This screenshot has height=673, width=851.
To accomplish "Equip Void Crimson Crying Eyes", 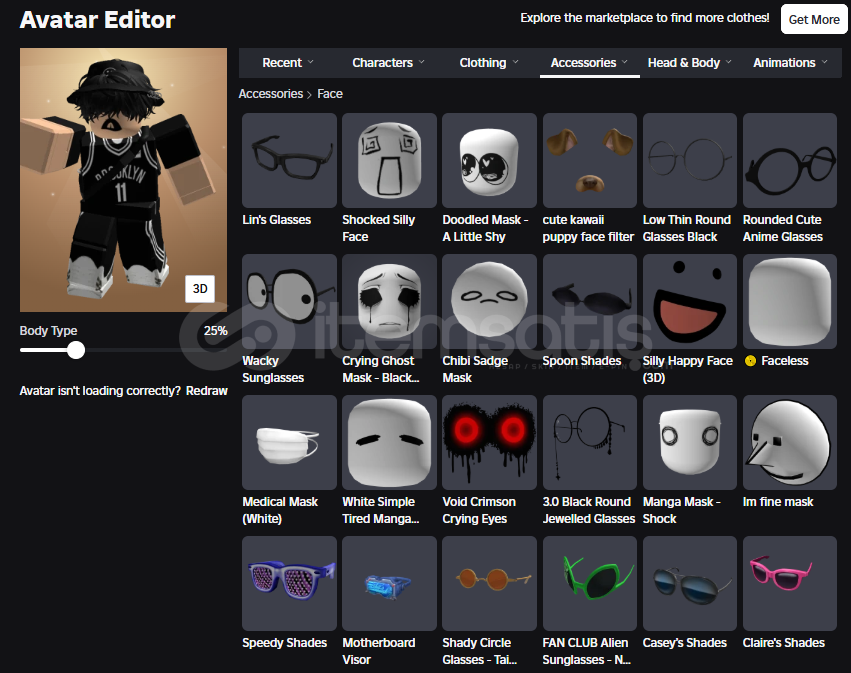I will click(489, 442).
